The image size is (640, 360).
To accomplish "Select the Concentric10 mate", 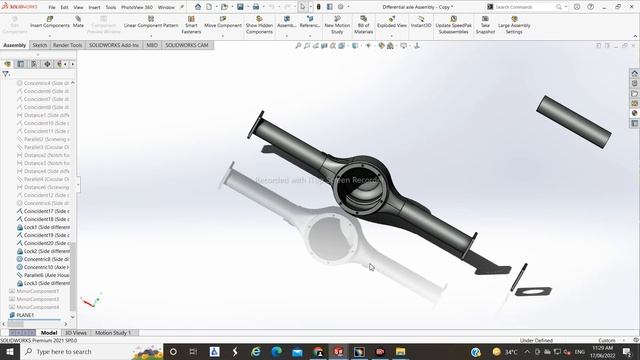I will point(43,267).
